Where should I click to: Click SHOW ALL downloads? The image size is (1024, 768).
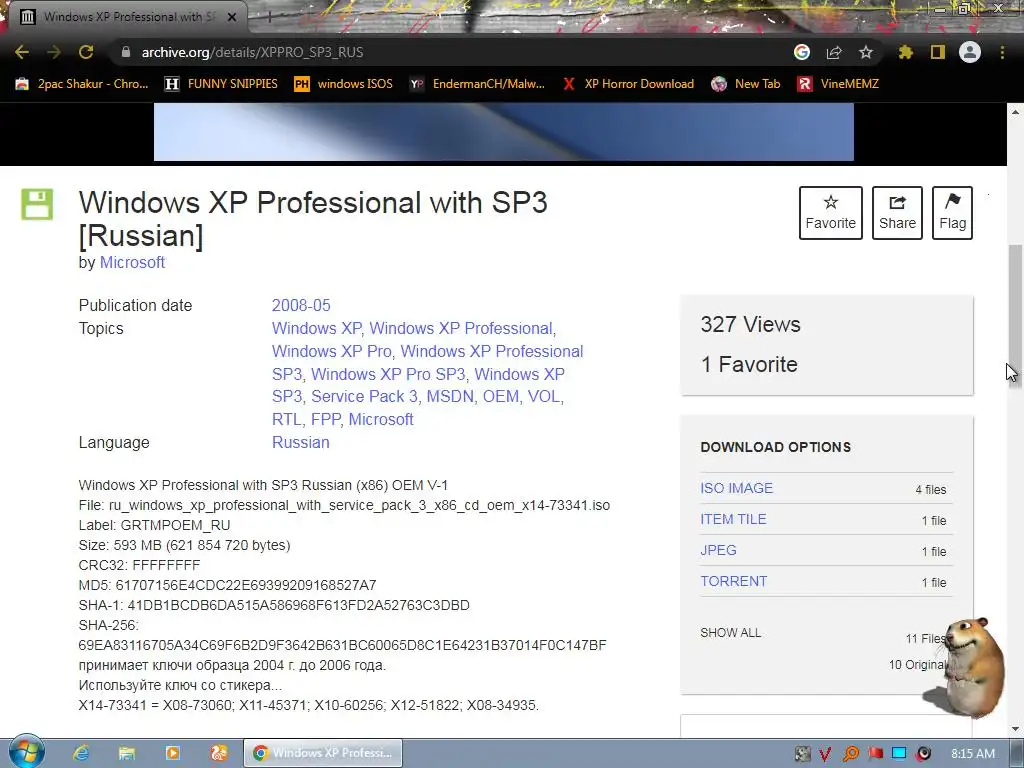pos(730,633)
